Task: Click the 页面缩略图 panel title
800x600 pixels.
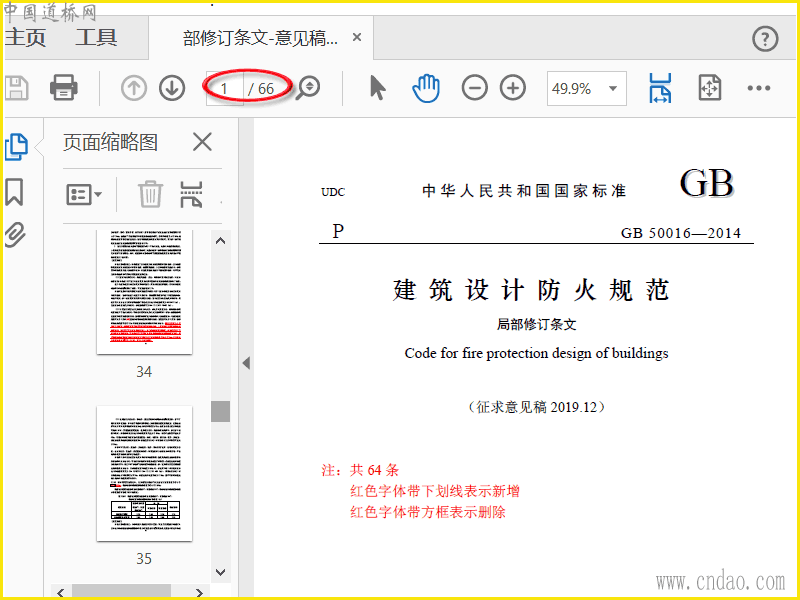Action: tap(110, 142)
